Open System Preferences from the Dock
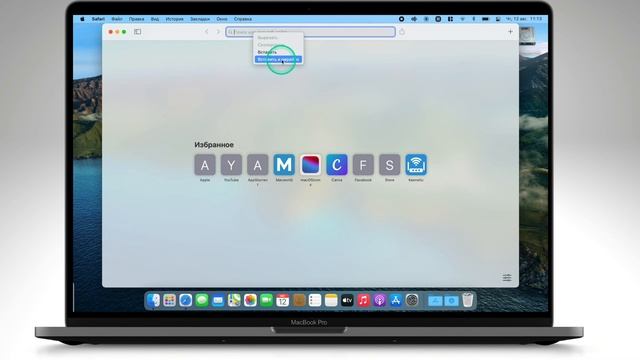 point(412,300)
